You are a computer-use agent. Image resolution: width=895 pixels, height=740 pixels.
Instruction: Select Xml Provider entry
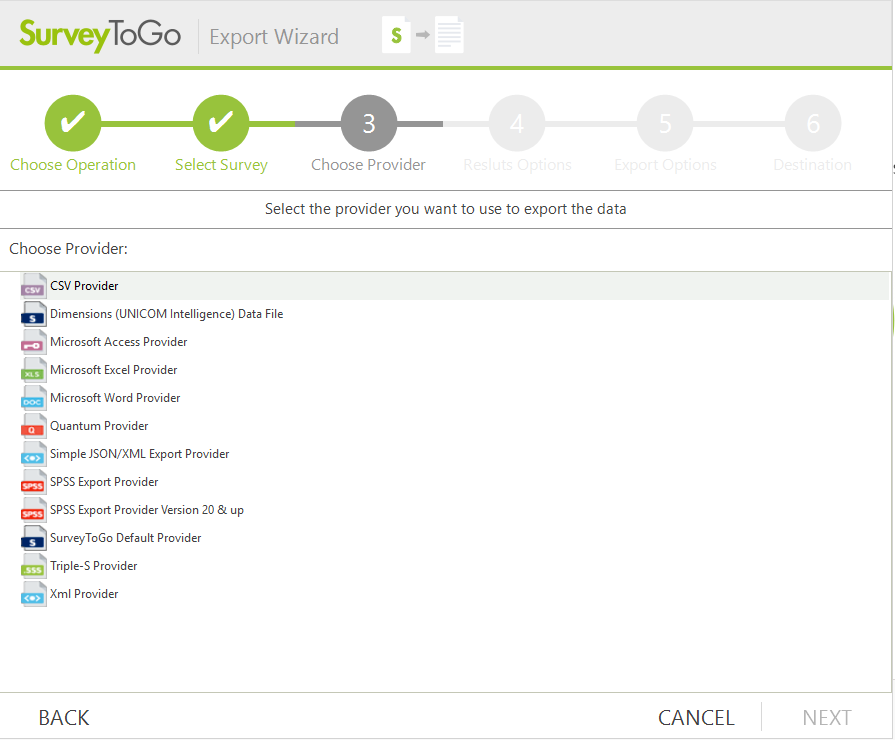pos(84,594)
